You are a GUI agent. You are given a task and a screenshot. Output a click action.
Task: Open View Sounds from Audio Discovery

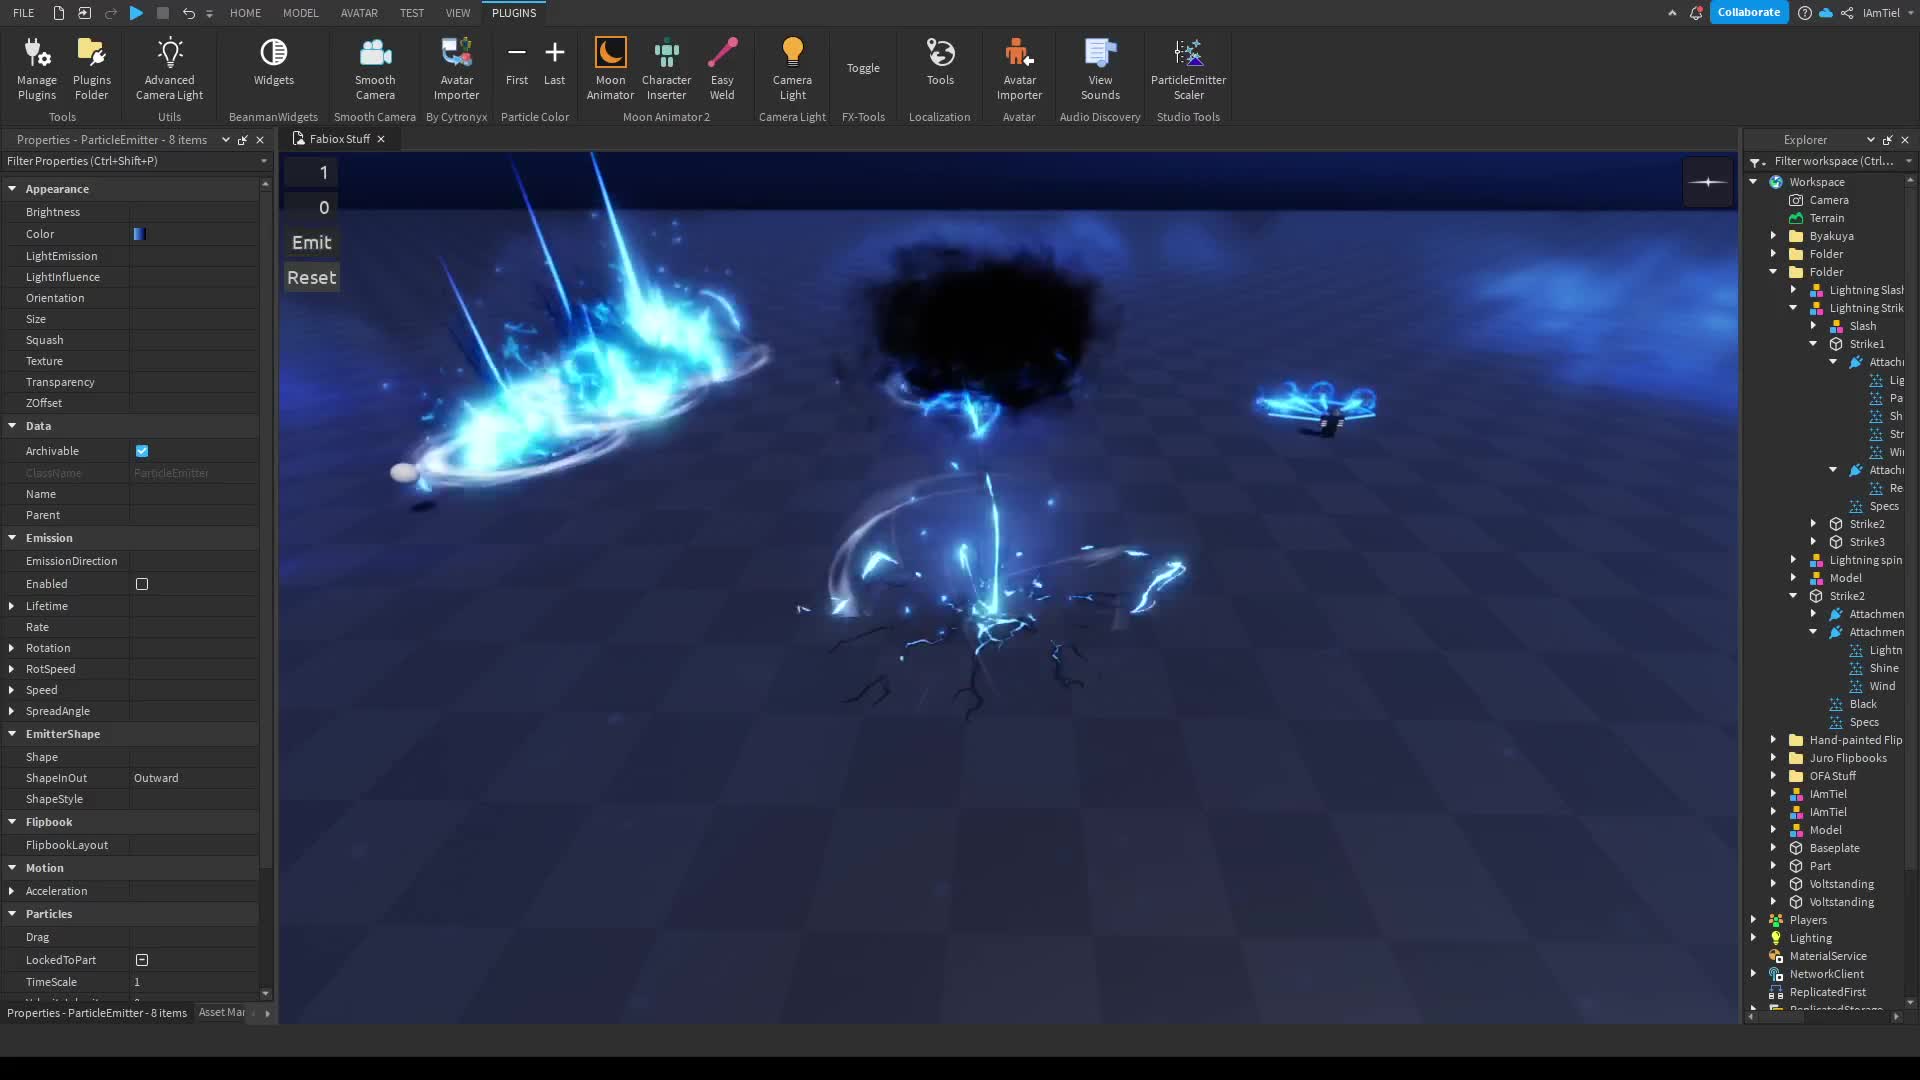tap(1098, 67)
